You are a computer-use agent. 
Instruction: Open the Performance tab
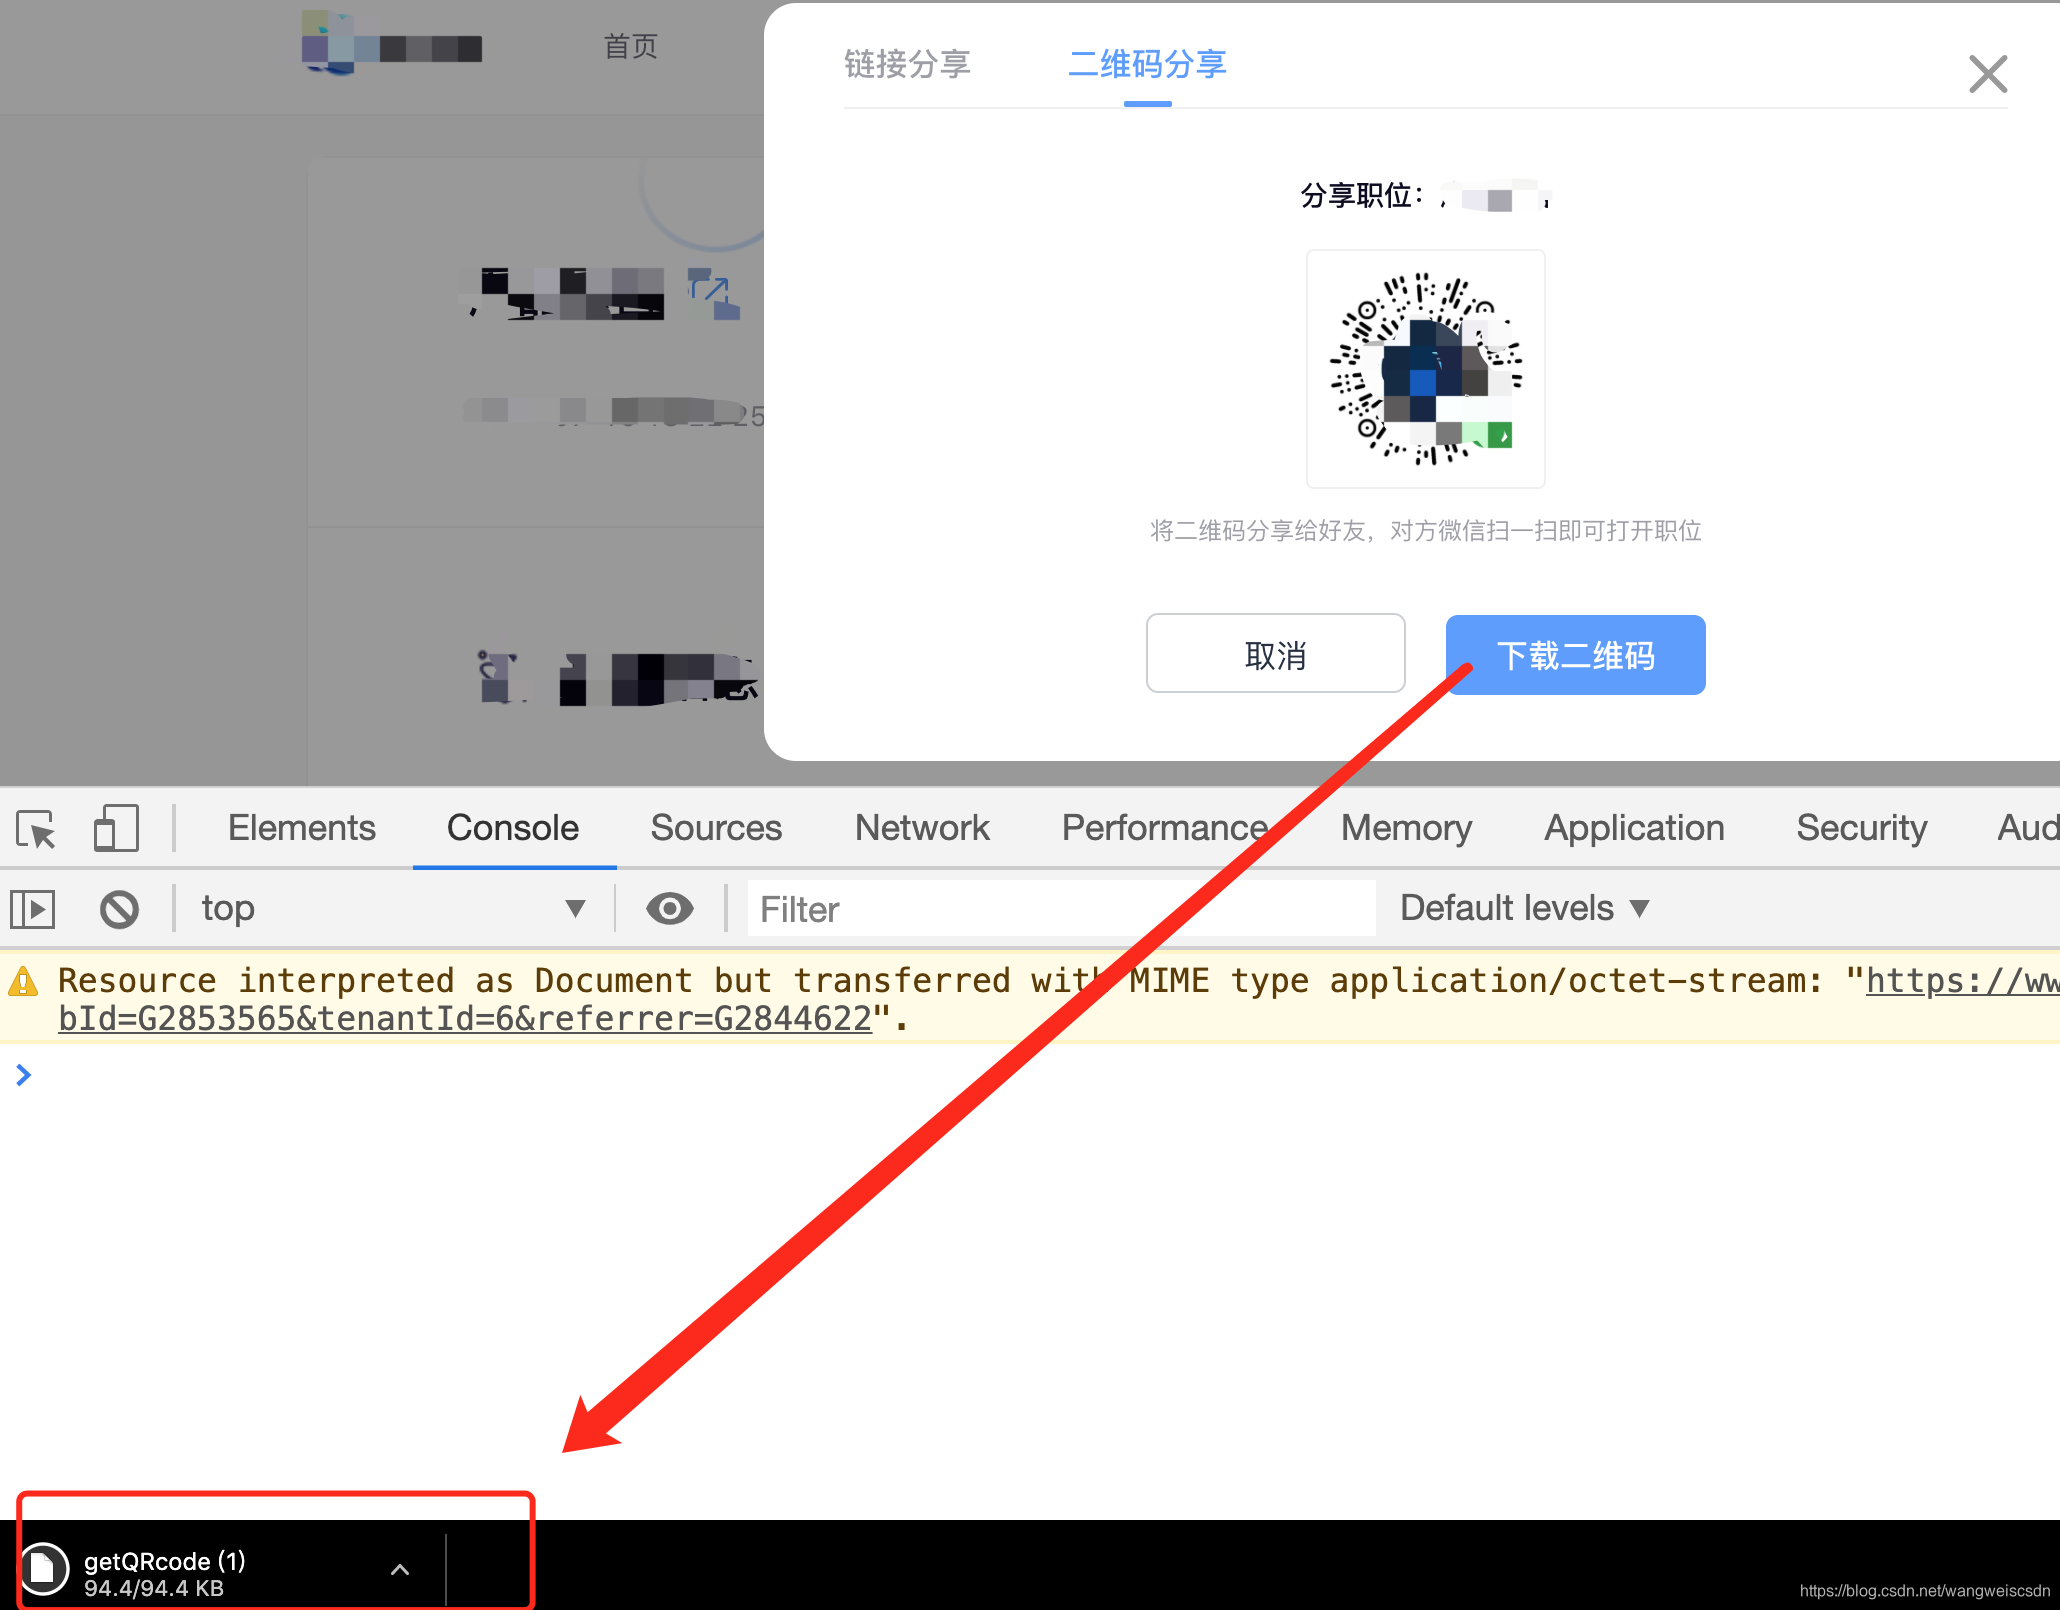point(1165,828)
